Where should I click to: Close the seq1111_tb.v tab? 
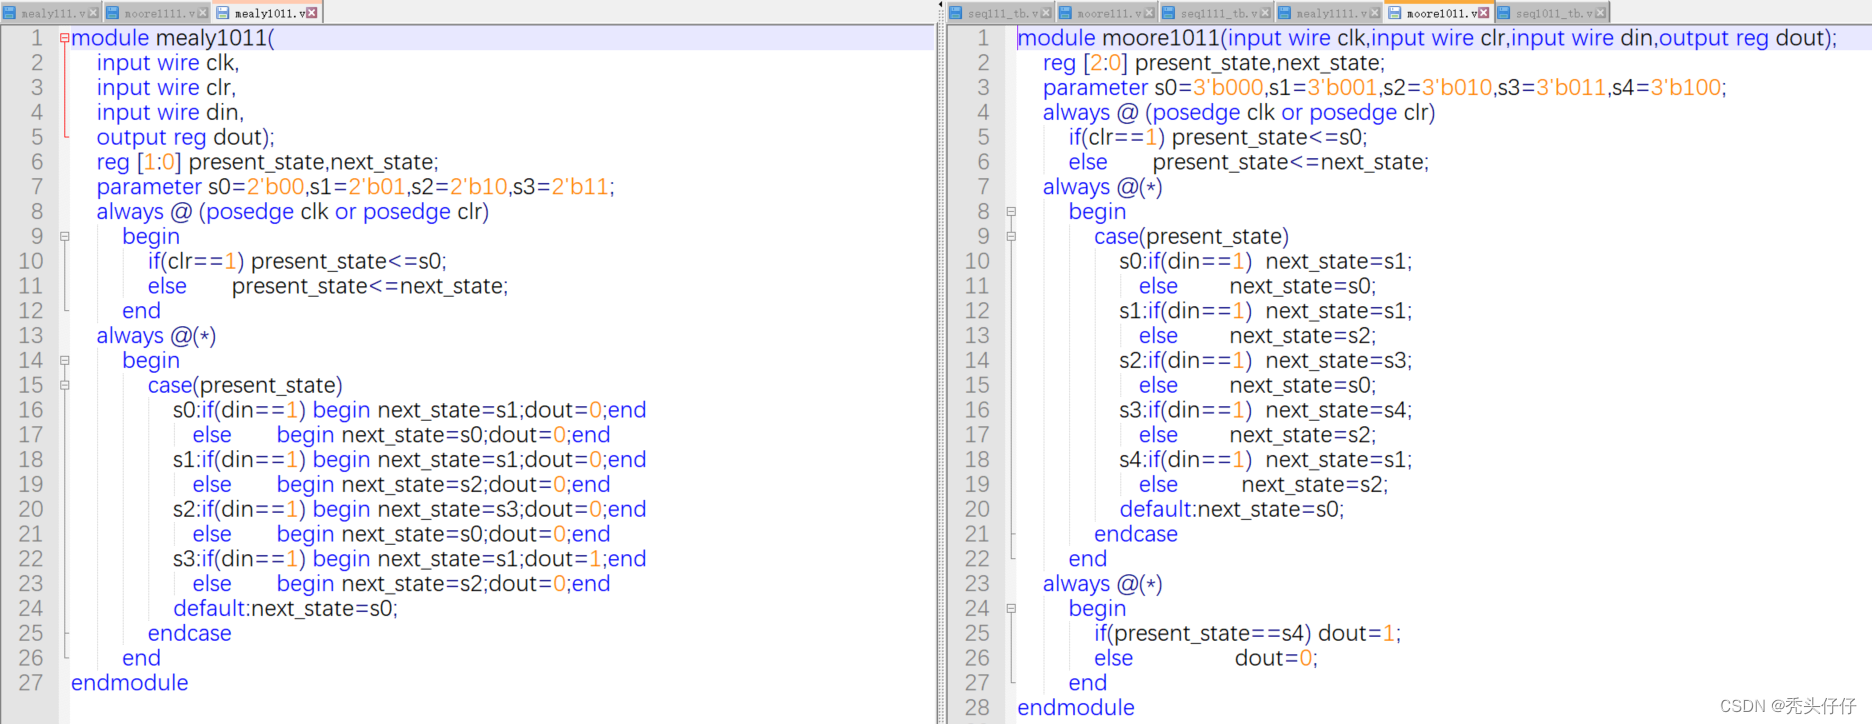pyautogui.click(x=1266, y=13)
